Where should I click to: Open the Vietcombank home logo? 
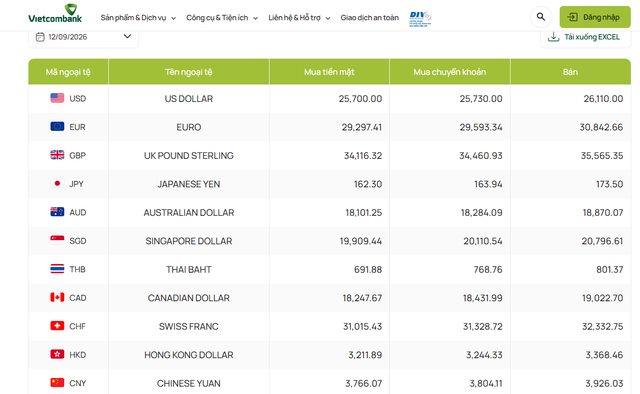(x=55, y=14)
